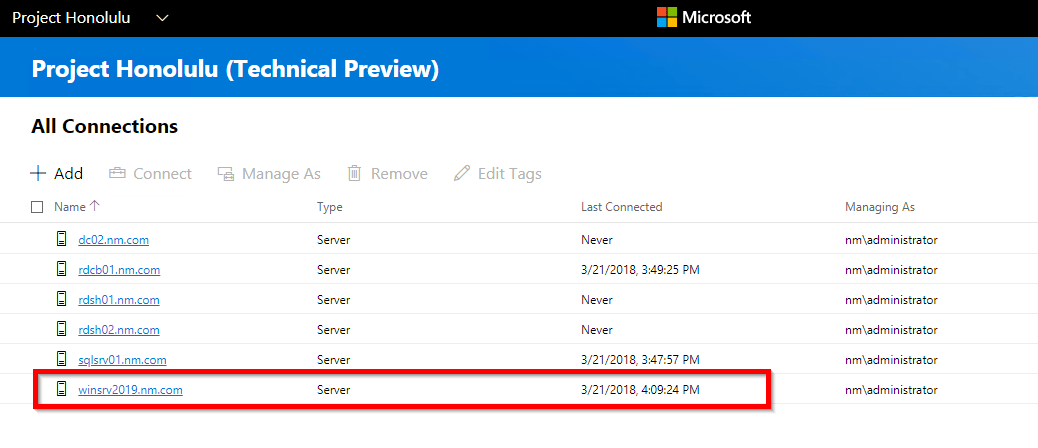Click the All Connections heading
The image size is (1038, 448).
tap(105, 126)
